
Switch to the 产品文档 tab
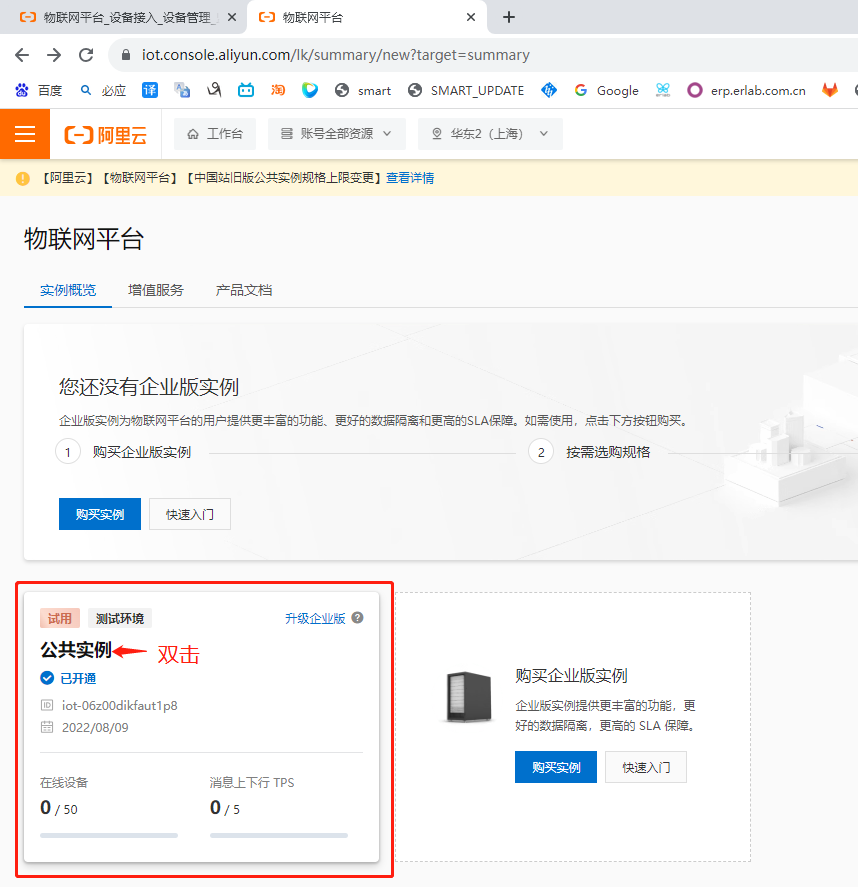[x=244, y=290]
